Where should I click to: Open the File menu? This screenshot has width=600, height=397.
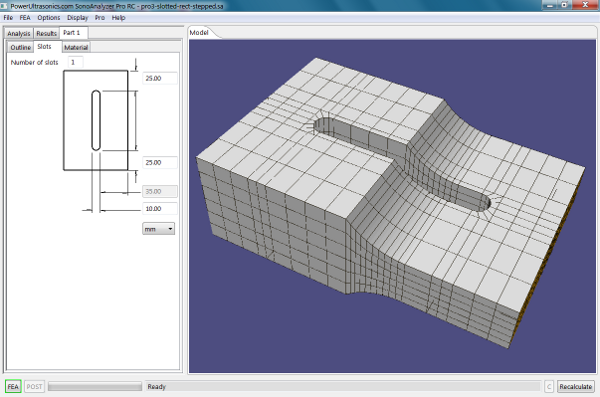(8, 18)
